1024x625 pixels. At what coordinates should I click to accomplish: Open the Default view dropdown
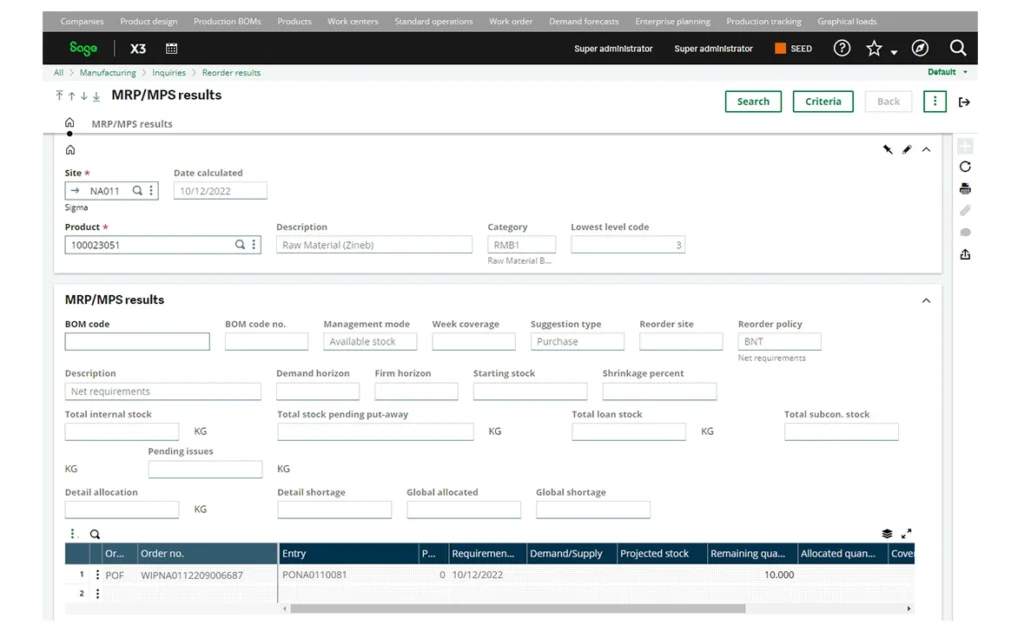[x=947, y=72]
